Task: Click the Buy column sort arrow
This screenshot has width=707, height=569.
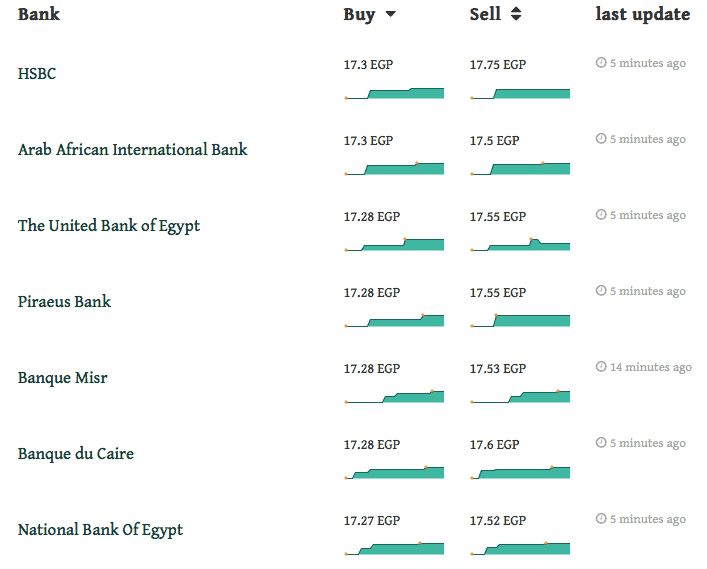Action: tap(390, 14)
